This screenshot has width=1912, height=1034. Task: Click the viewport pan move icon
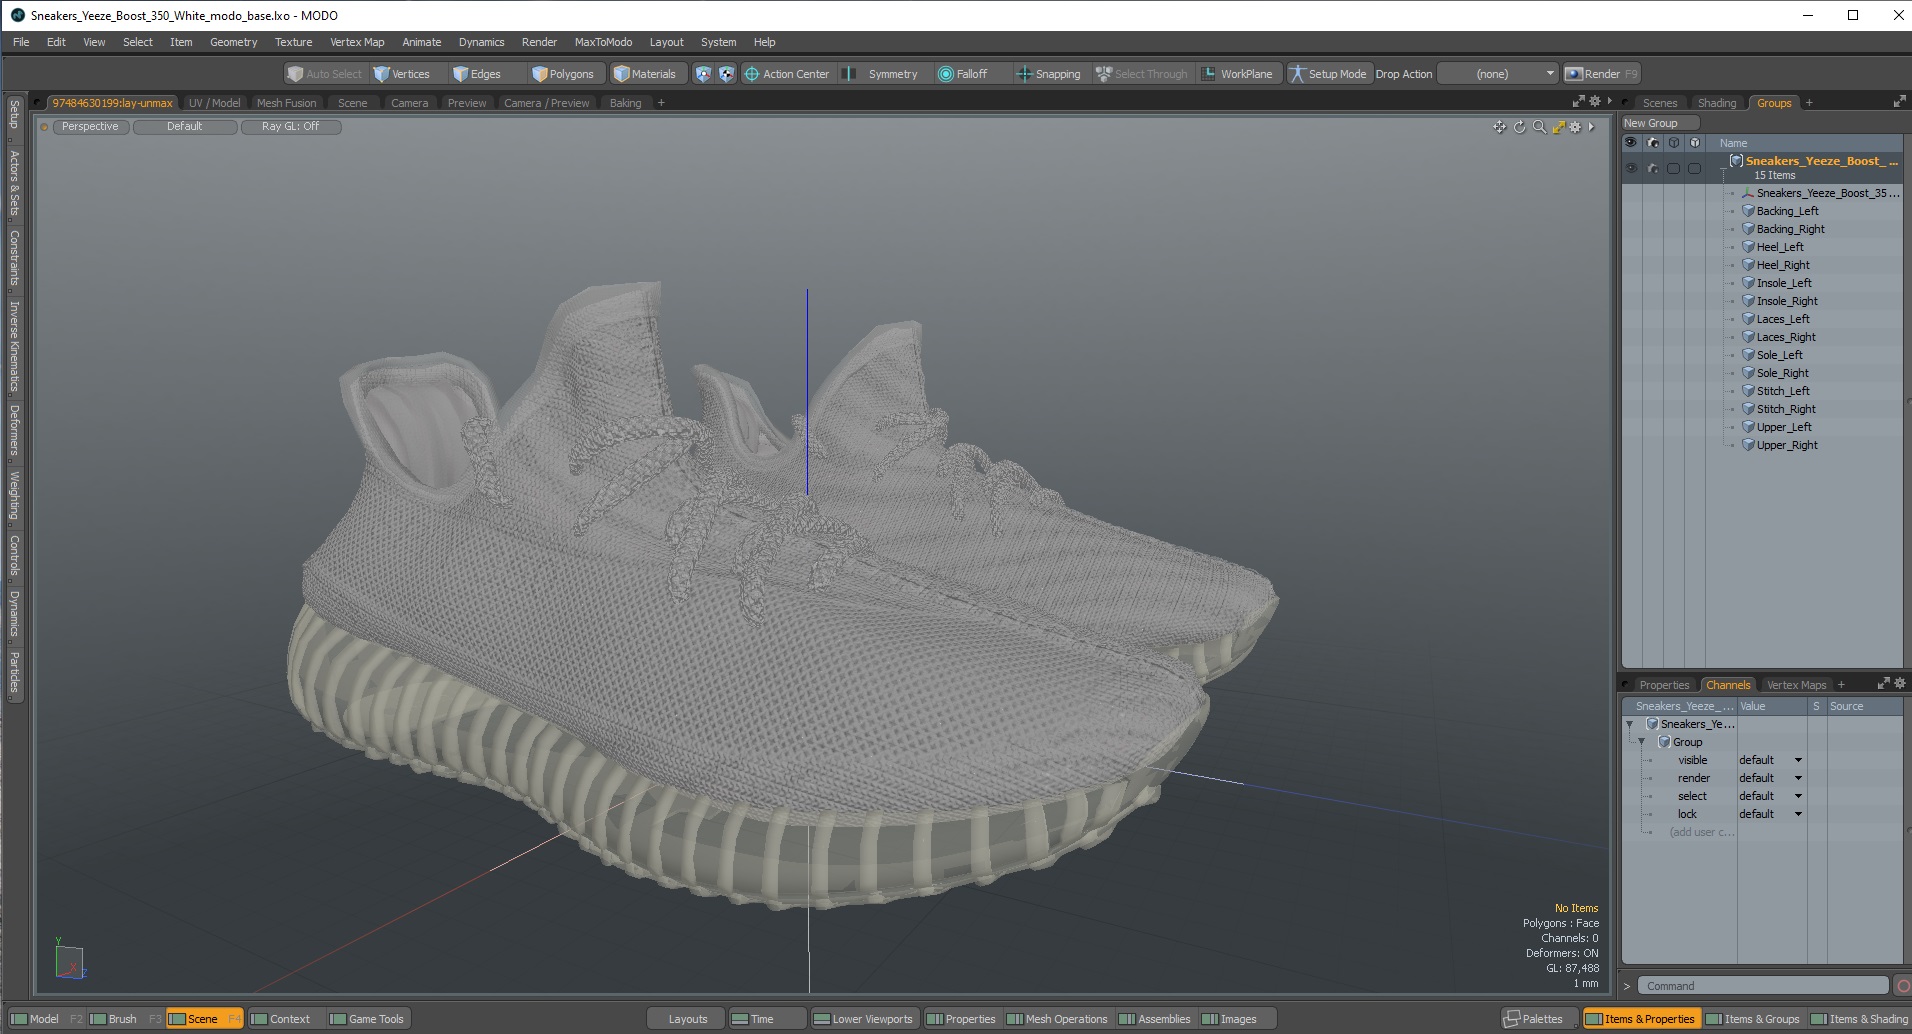point(1499,127)
